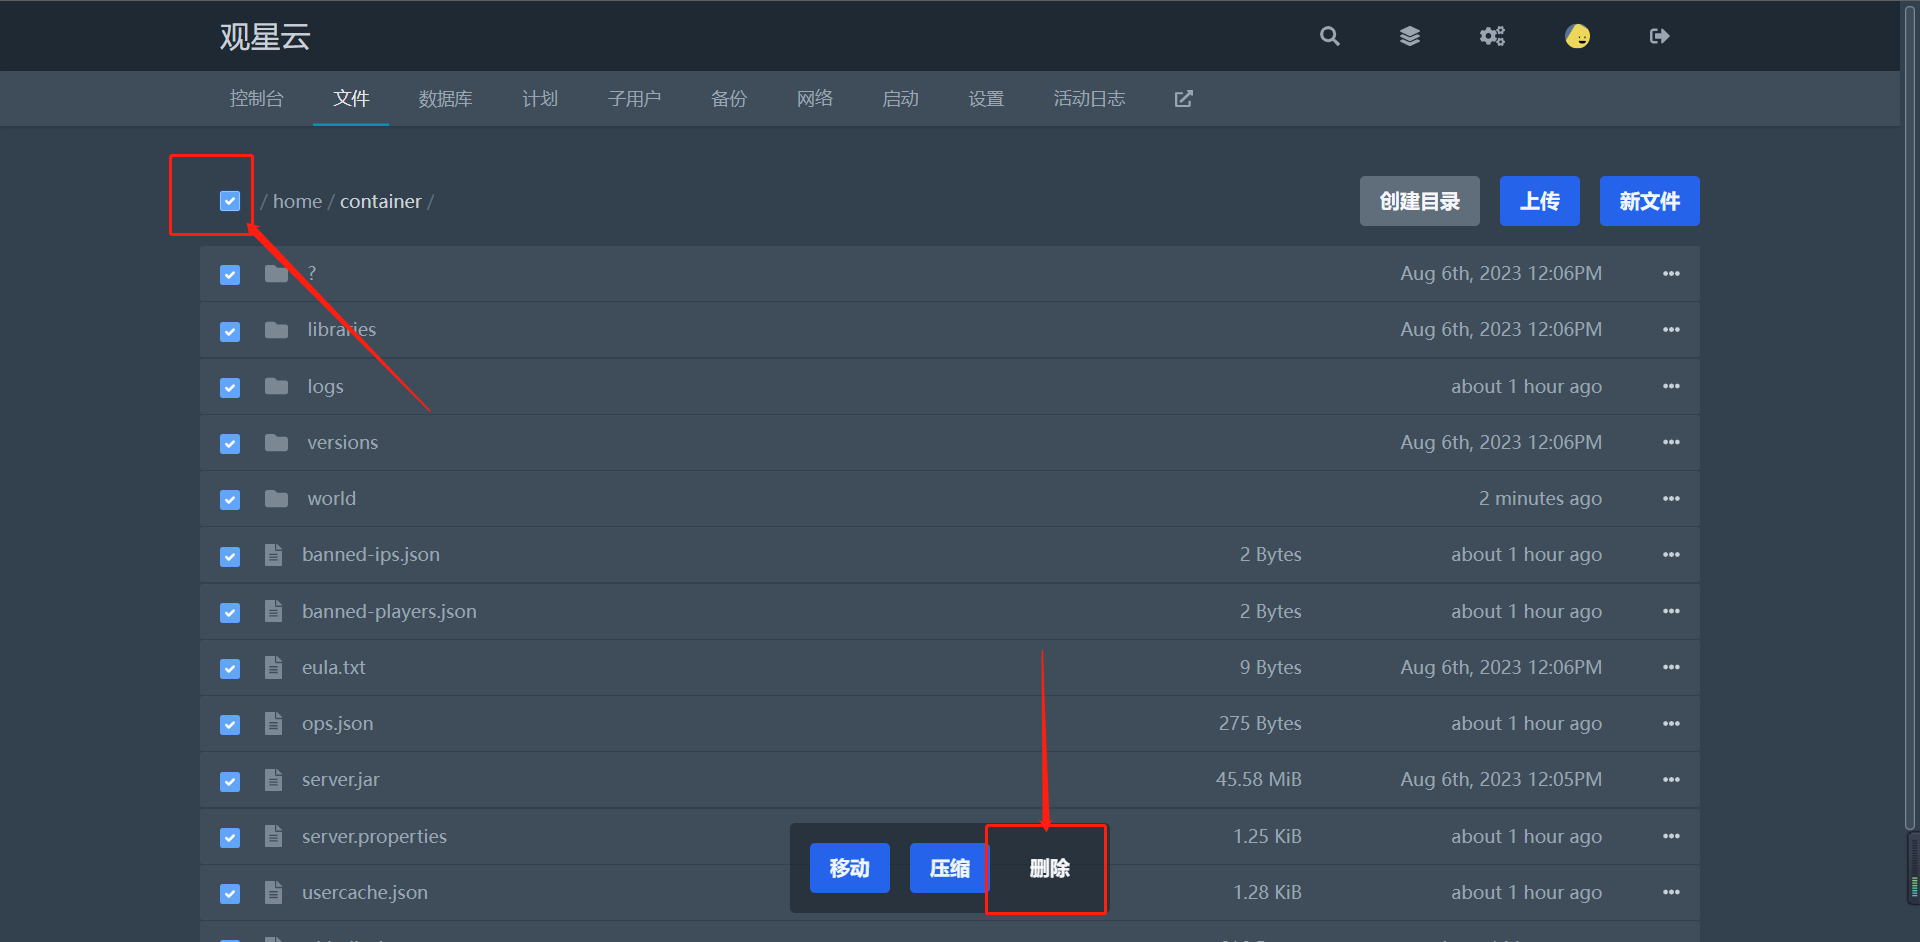Uncheck the server.jar checkbox
This screenshot has height=942, width=1920.
click(x=230, y=781)
